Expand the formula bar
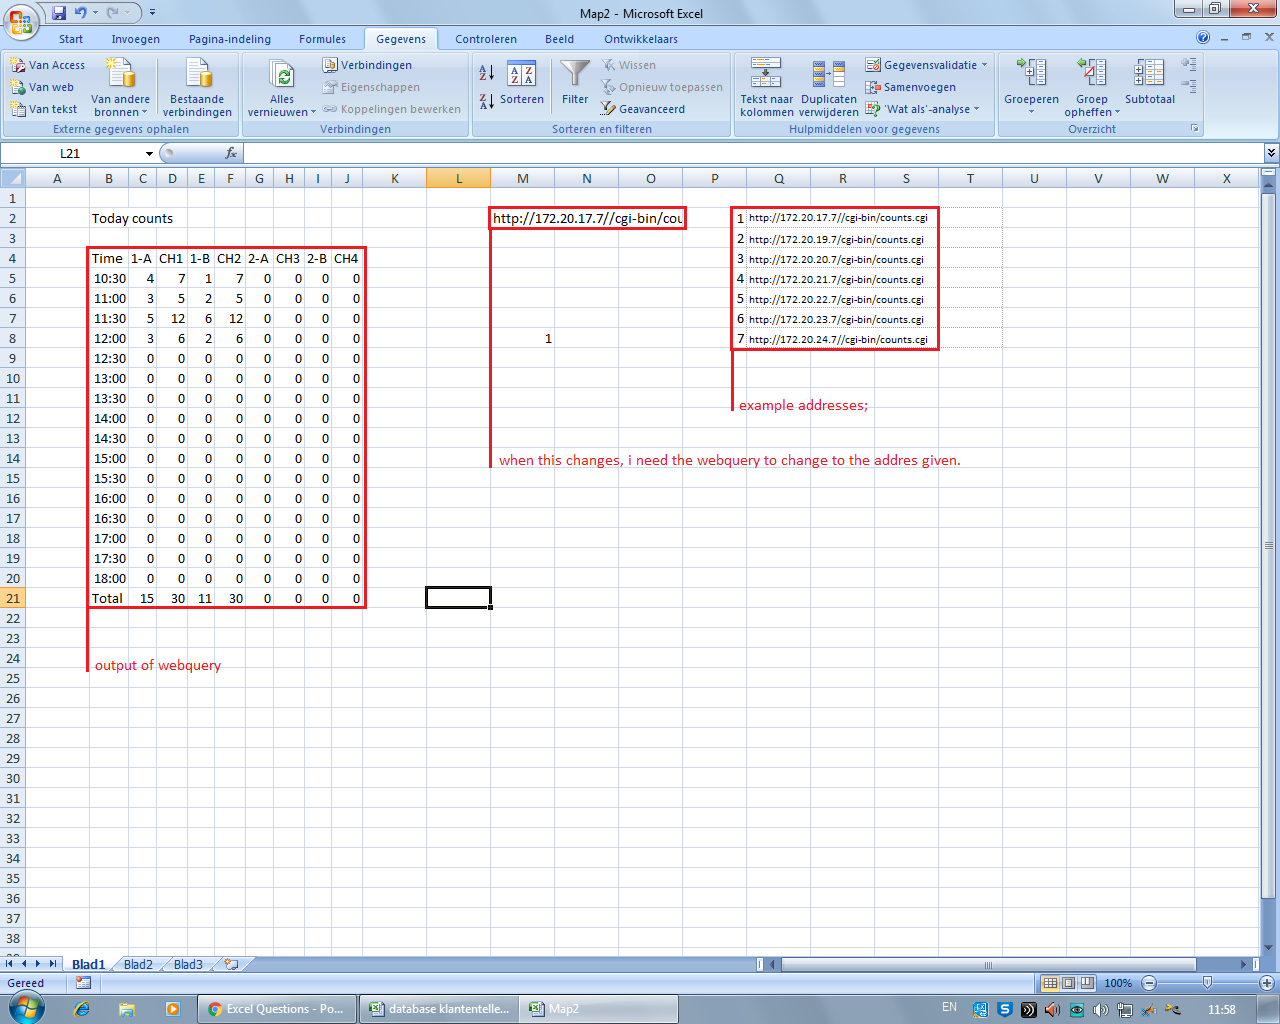This screenshot has height=1024, width=1280. 1271,153
